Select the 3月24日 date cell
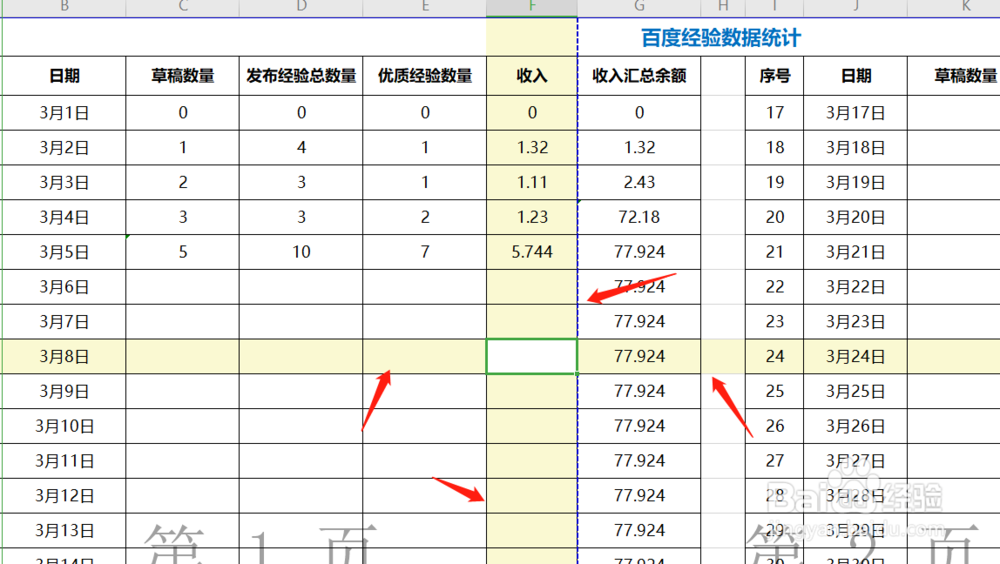The image size is (1000, 564). coord(855,357)
